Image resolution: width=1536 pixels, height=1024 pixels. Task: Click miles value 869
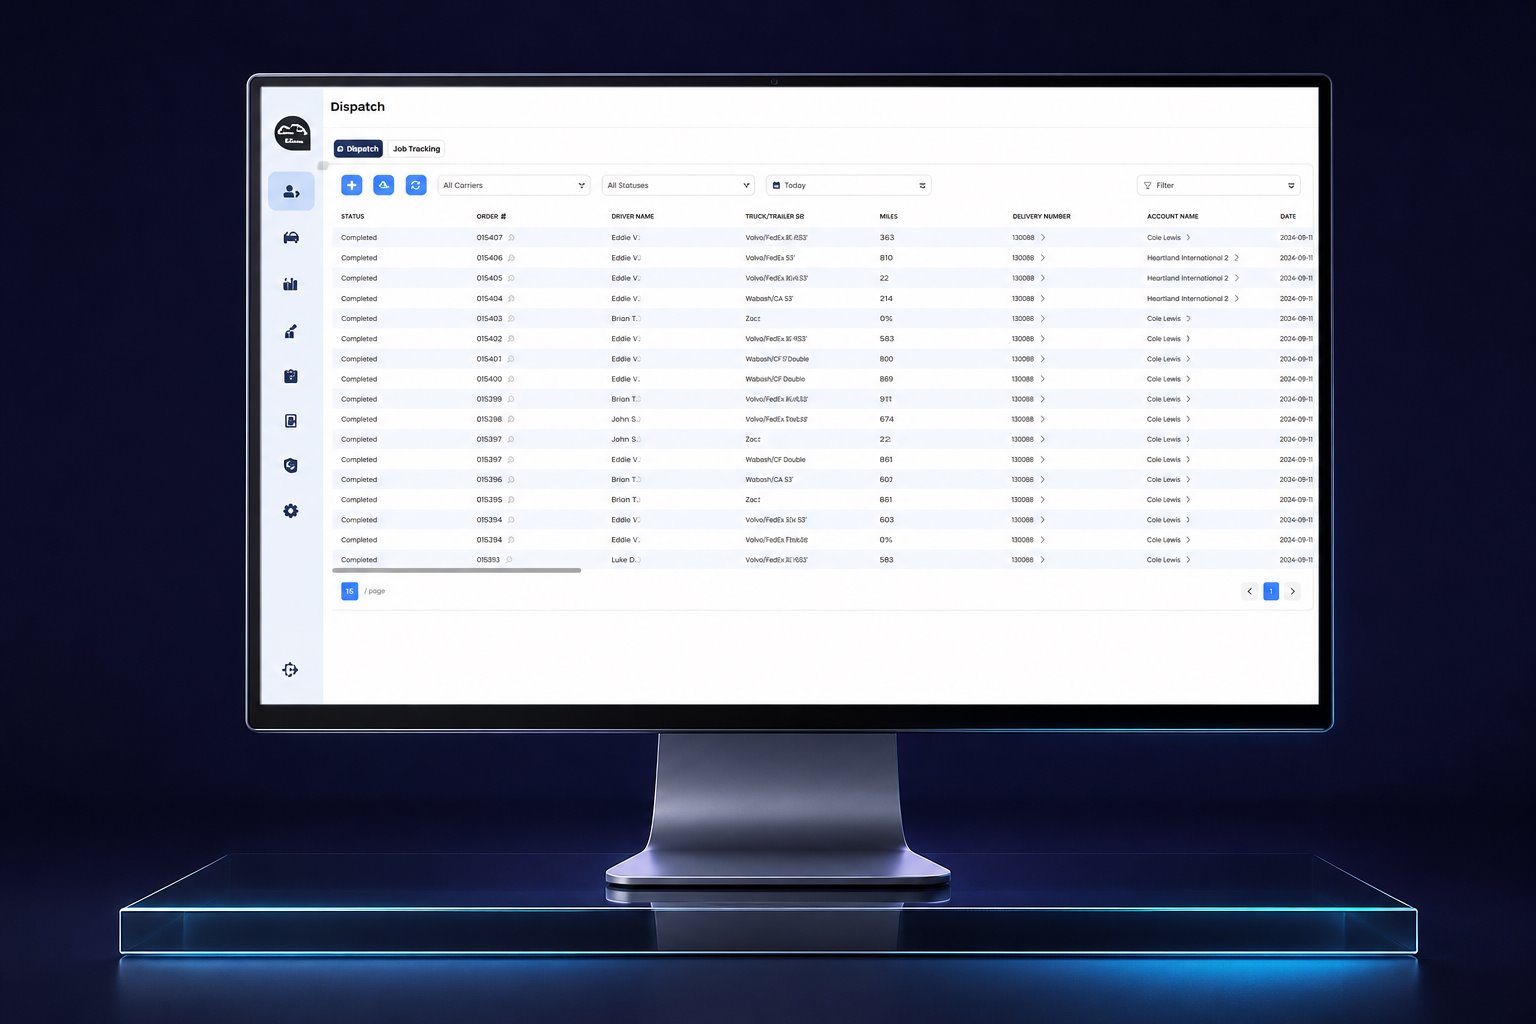(x=886, y=379)
